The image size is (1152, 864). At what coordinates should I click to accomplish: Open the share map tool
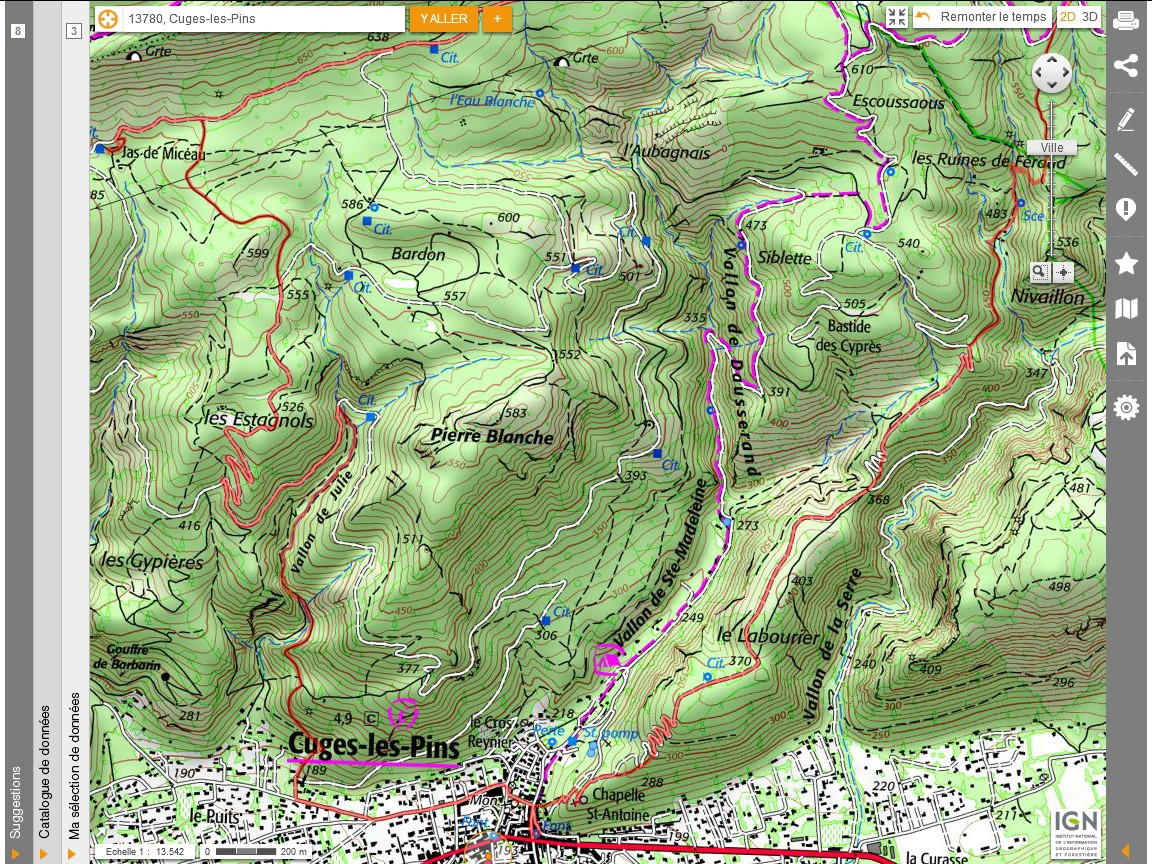tap(1126, 65)
